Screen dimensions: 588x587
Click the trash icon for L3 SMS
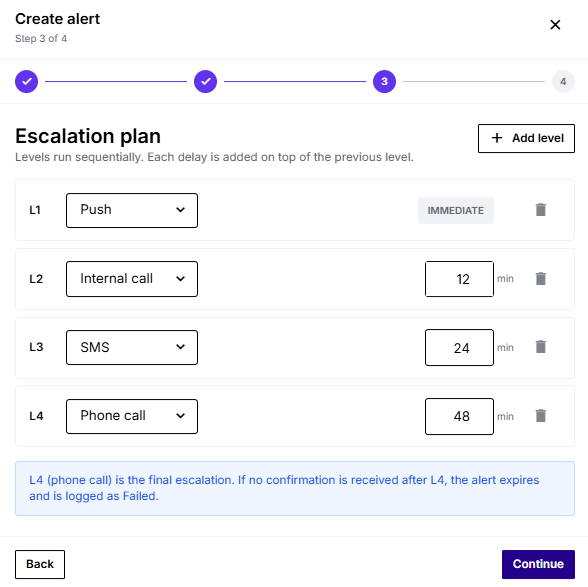pos(540,347)
